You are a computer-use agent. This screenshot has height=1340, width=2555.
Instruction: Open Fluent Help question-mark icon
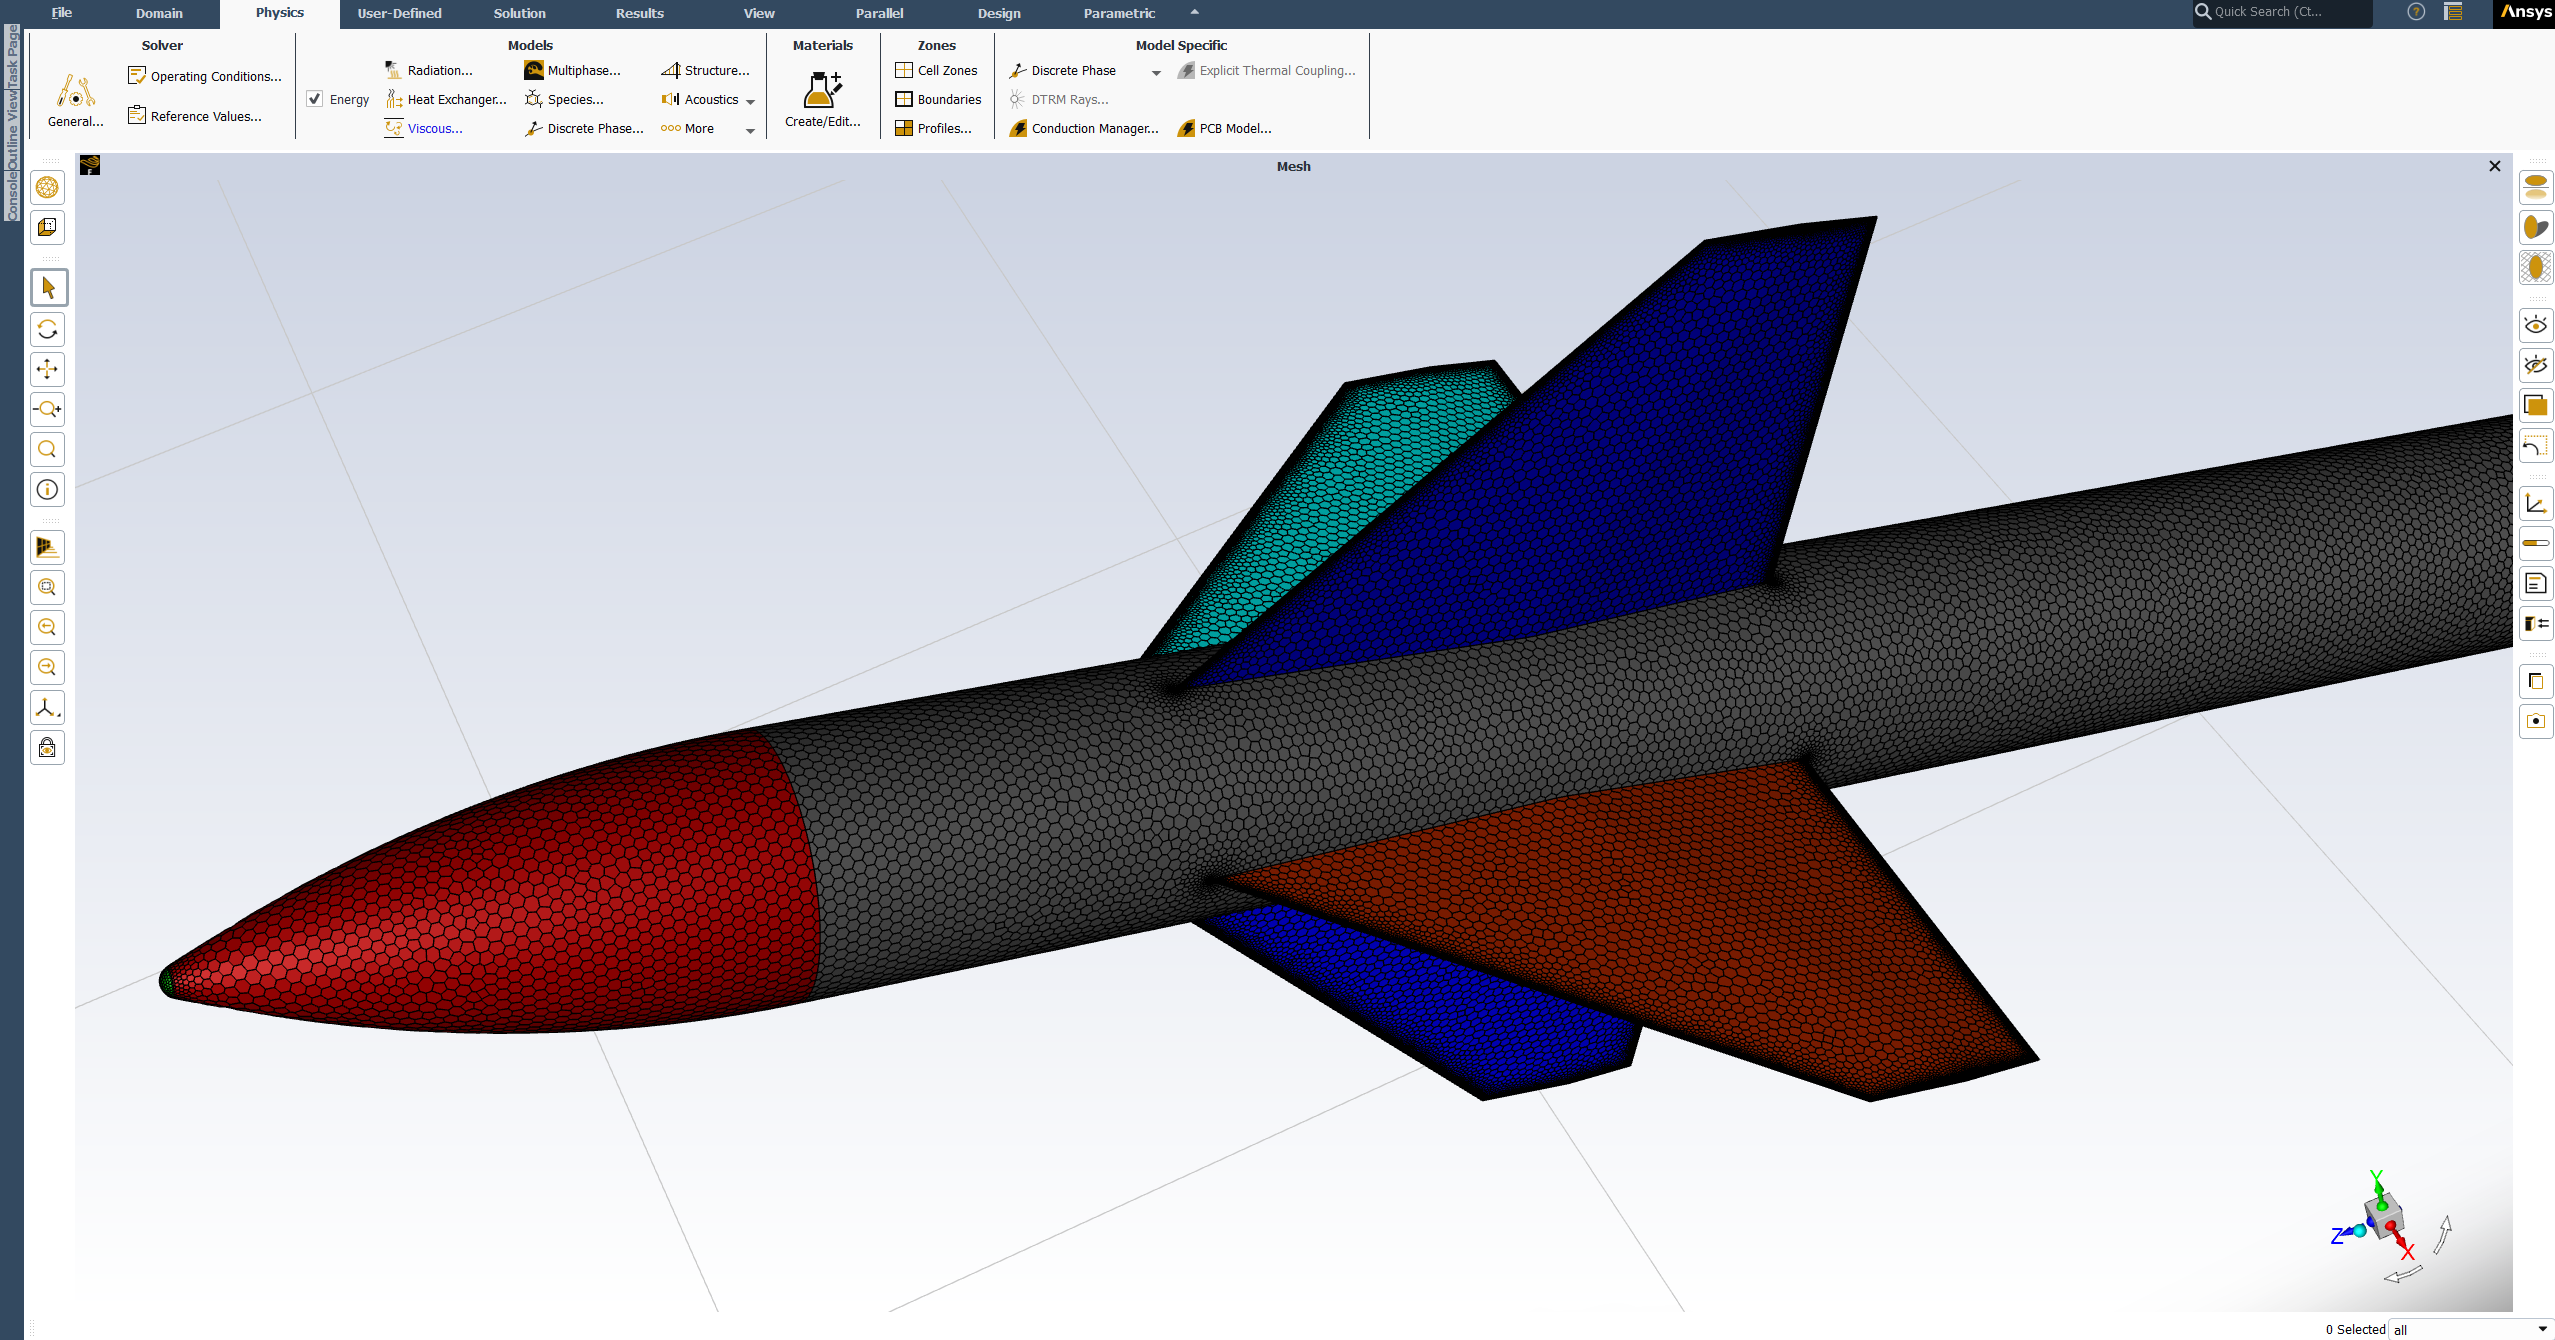coord(2416,12)
